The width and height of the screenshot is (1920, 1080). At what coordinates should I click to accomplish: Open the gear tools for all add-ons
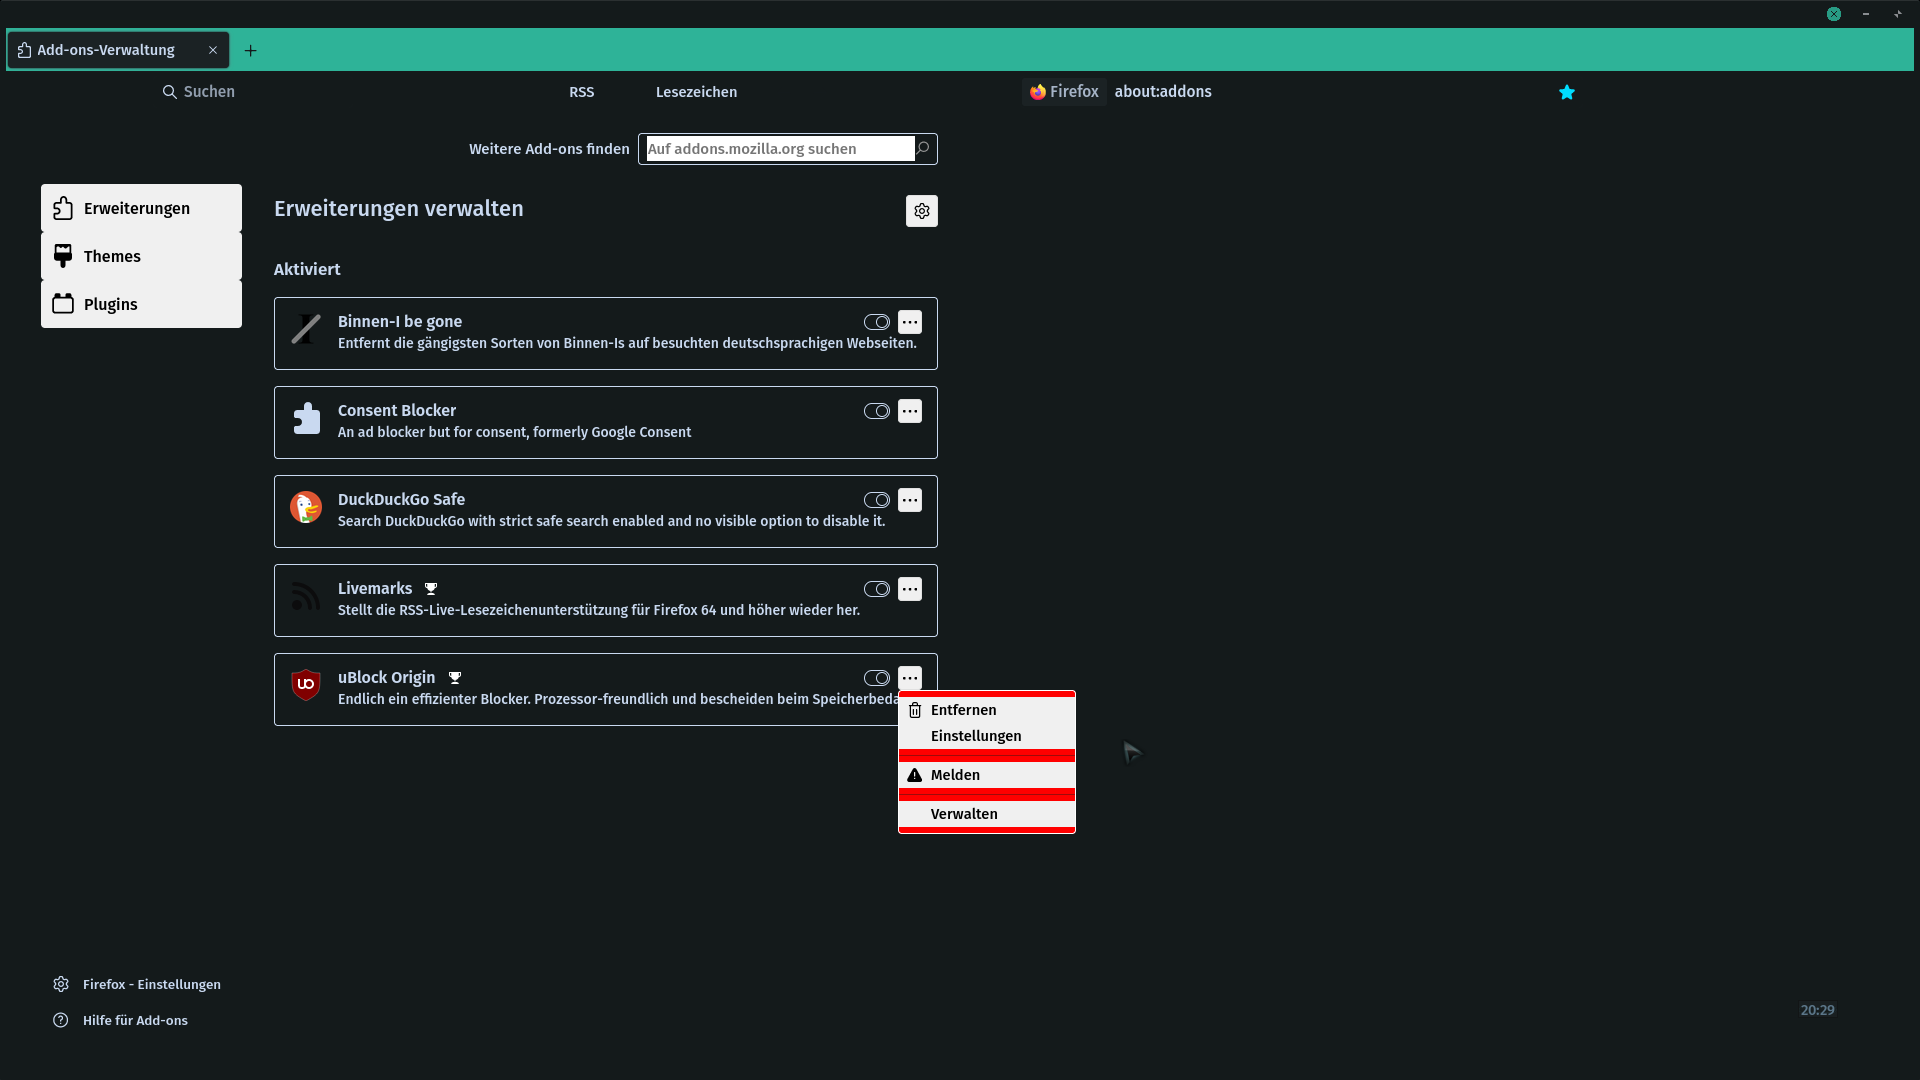tap(921, 211)
